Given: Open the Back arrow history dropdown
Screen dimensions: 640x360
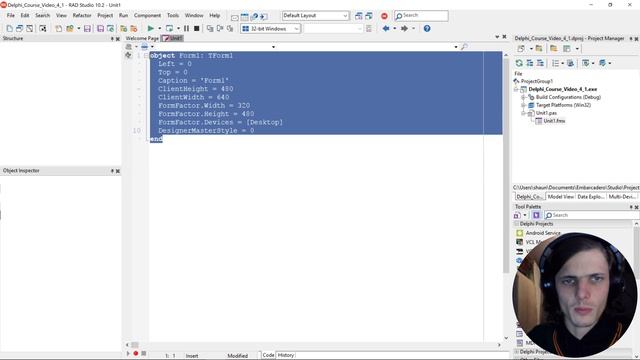Looking at the screenshot, I should pyautogui.click(x=395, y=29).
